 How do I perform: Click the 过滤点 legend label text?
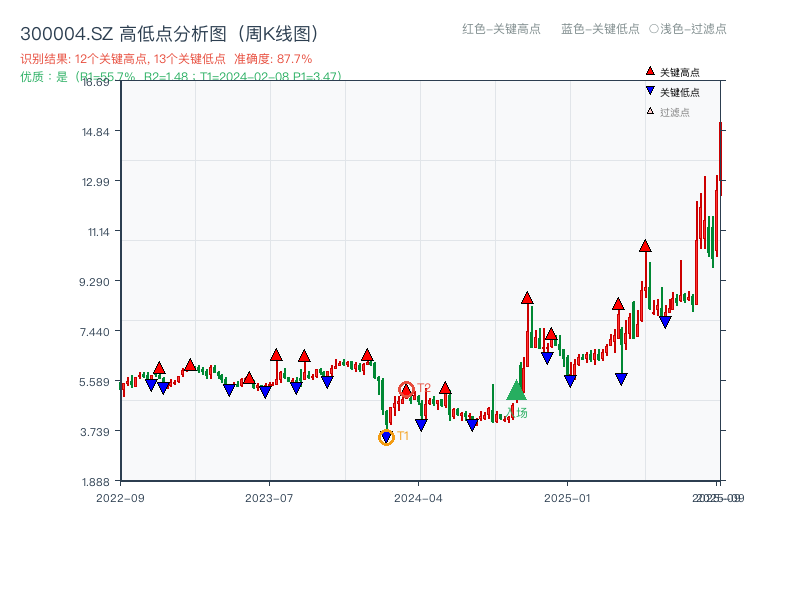coord(674,112)
